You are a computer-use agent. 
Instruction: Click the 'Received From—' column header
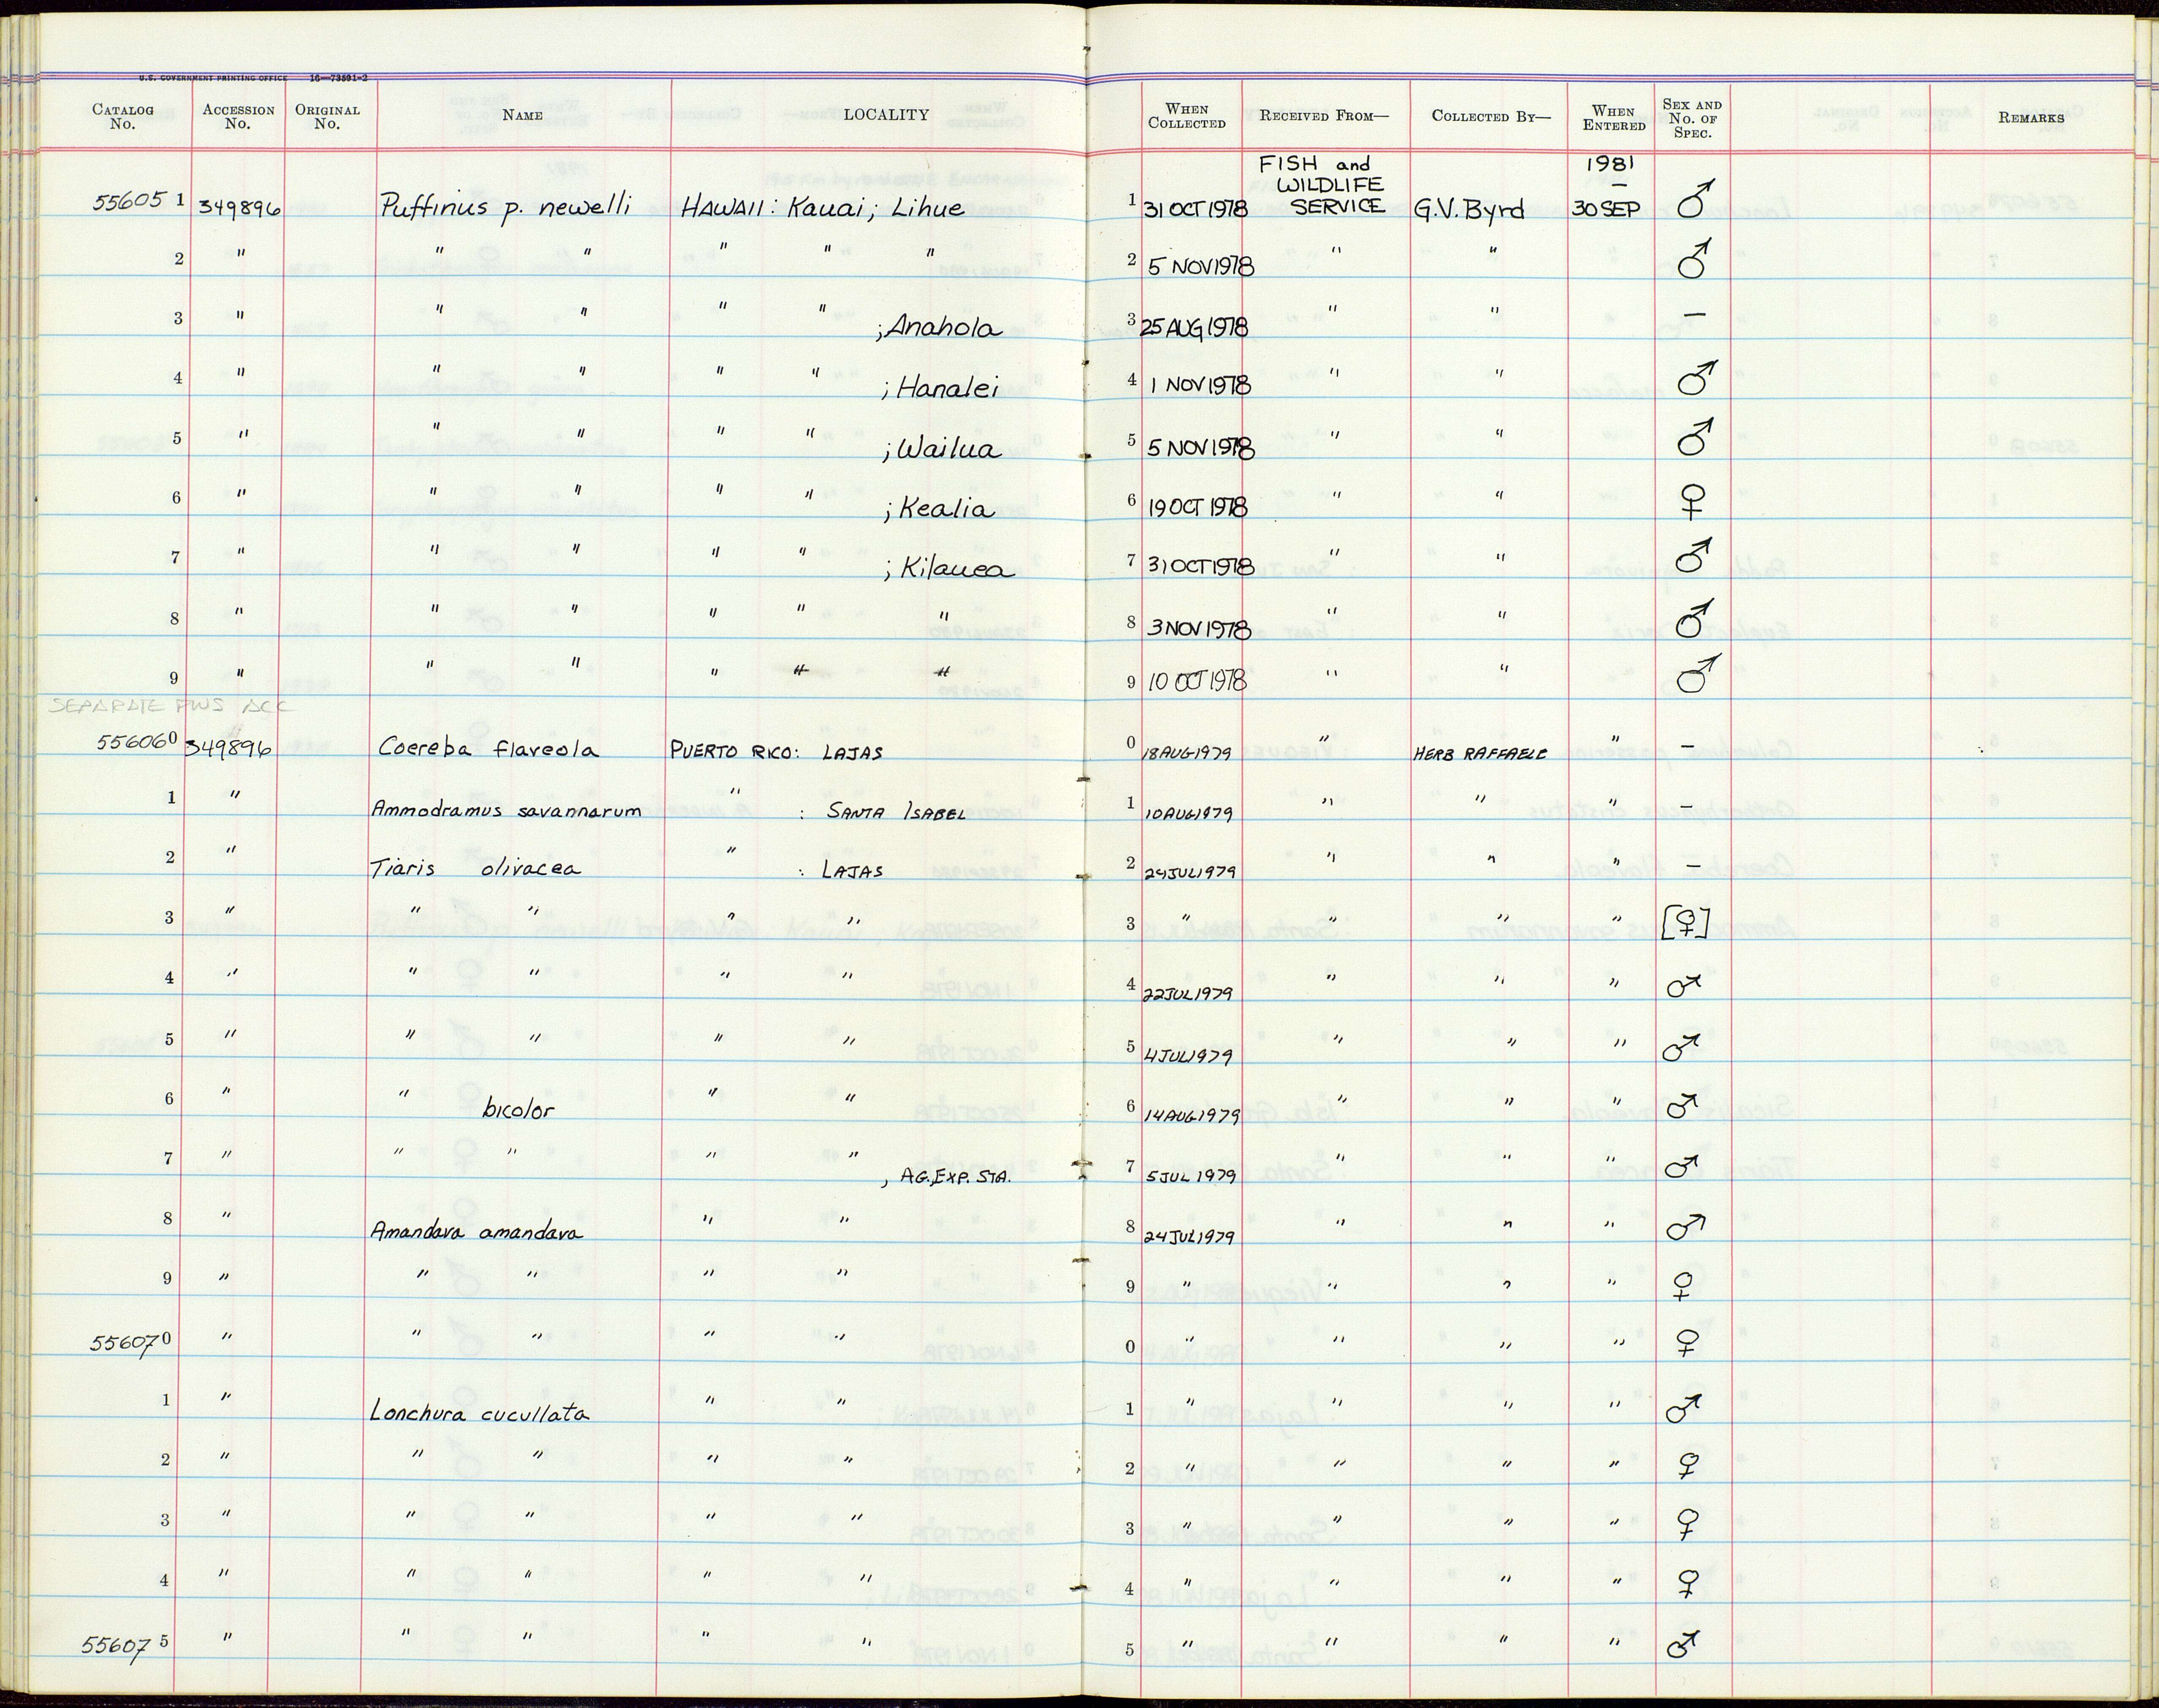(1324, 116)
